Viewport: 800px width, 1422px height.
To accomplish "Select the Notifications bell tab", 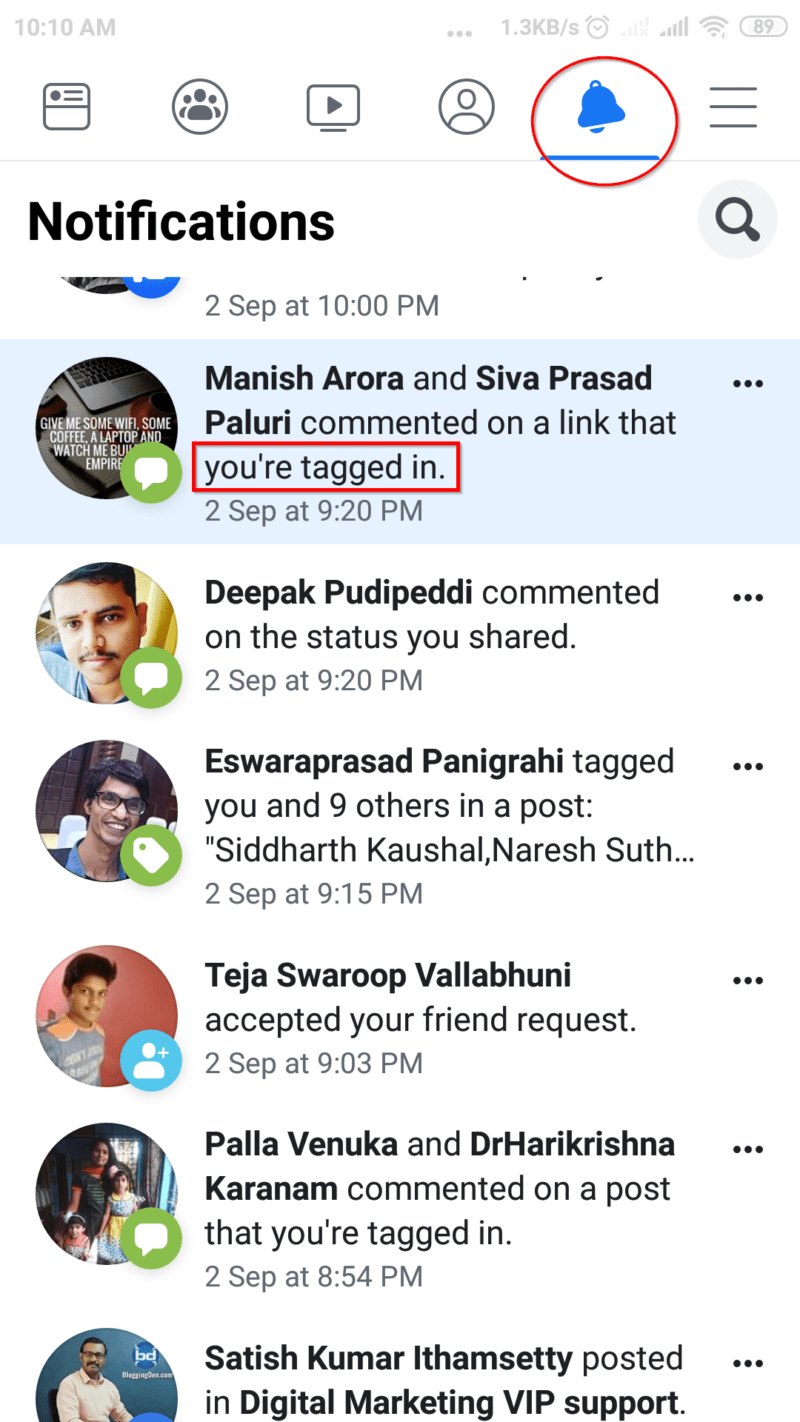I will point(600,106).
